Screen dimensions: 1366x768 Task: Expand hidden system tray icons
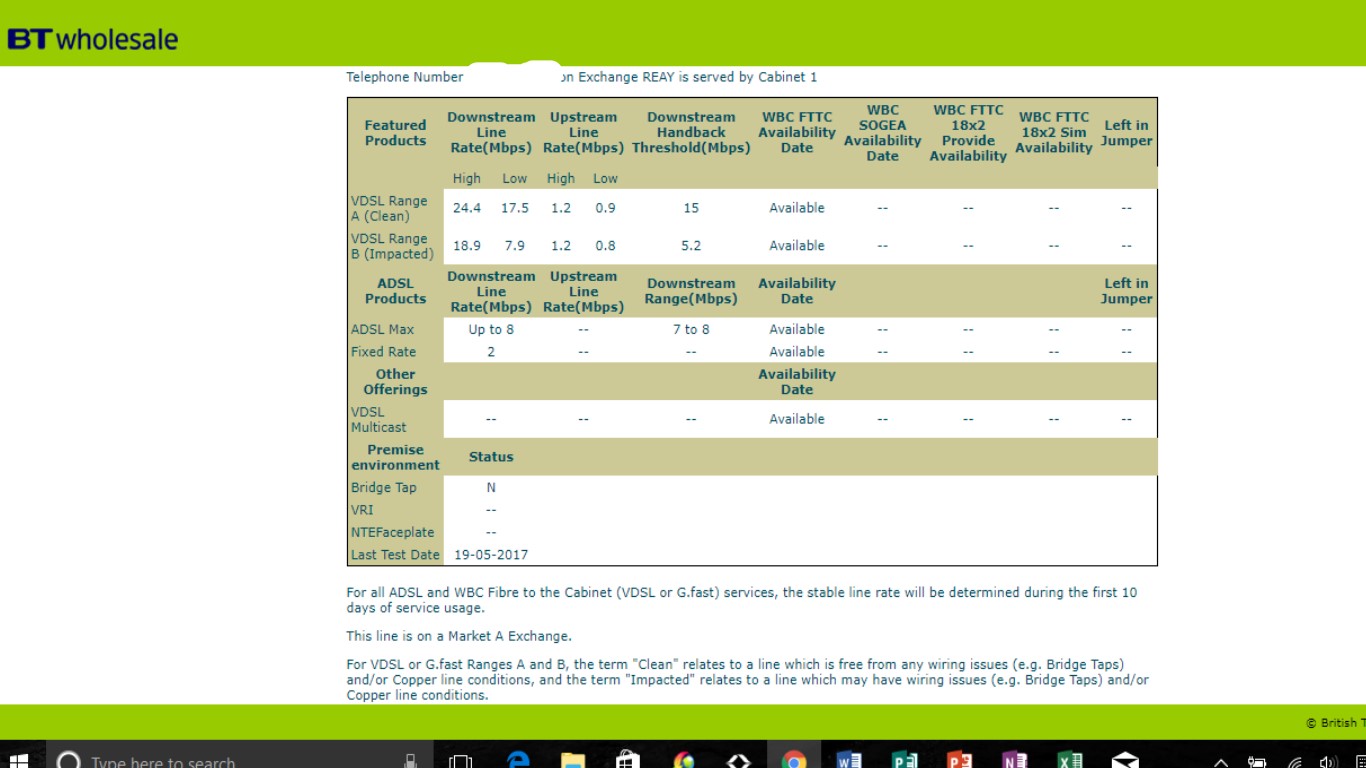pos(1221,762)
